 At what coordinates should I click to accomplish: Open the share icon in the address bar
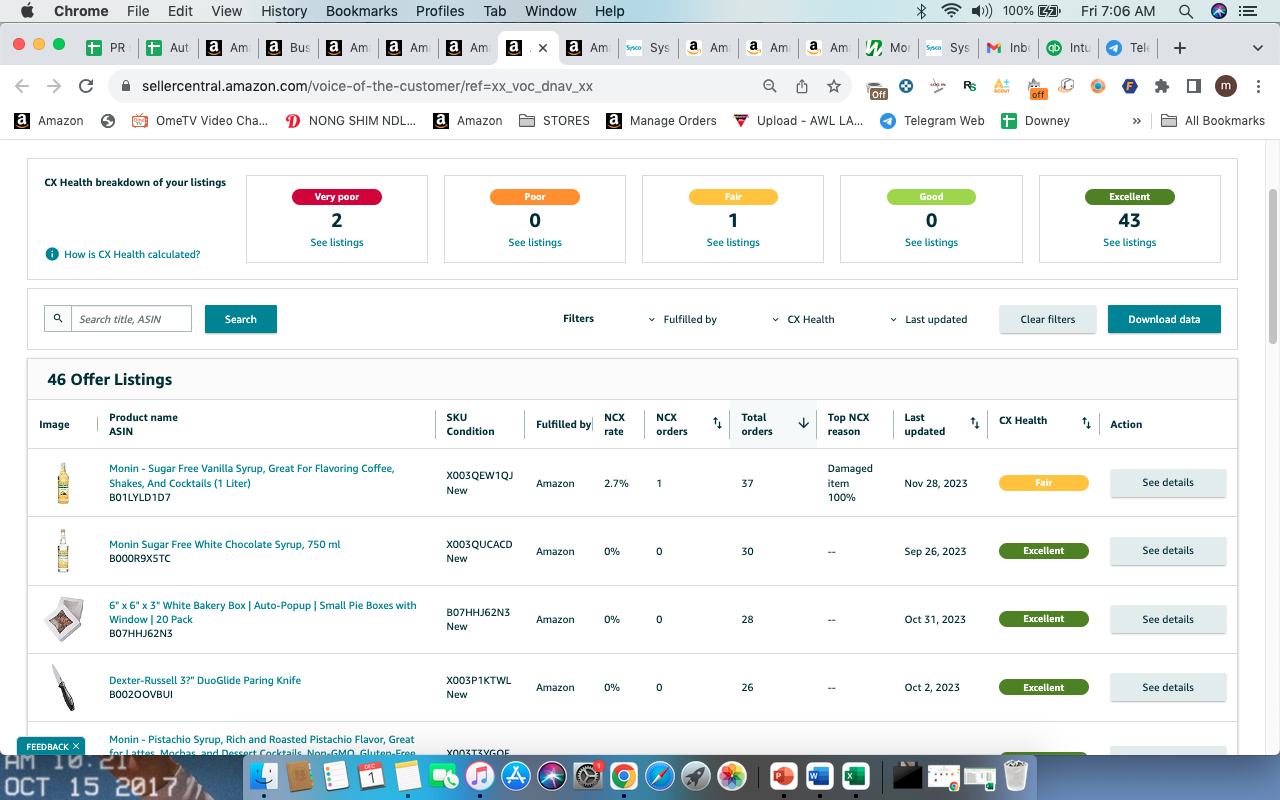[x=802, y=86]
